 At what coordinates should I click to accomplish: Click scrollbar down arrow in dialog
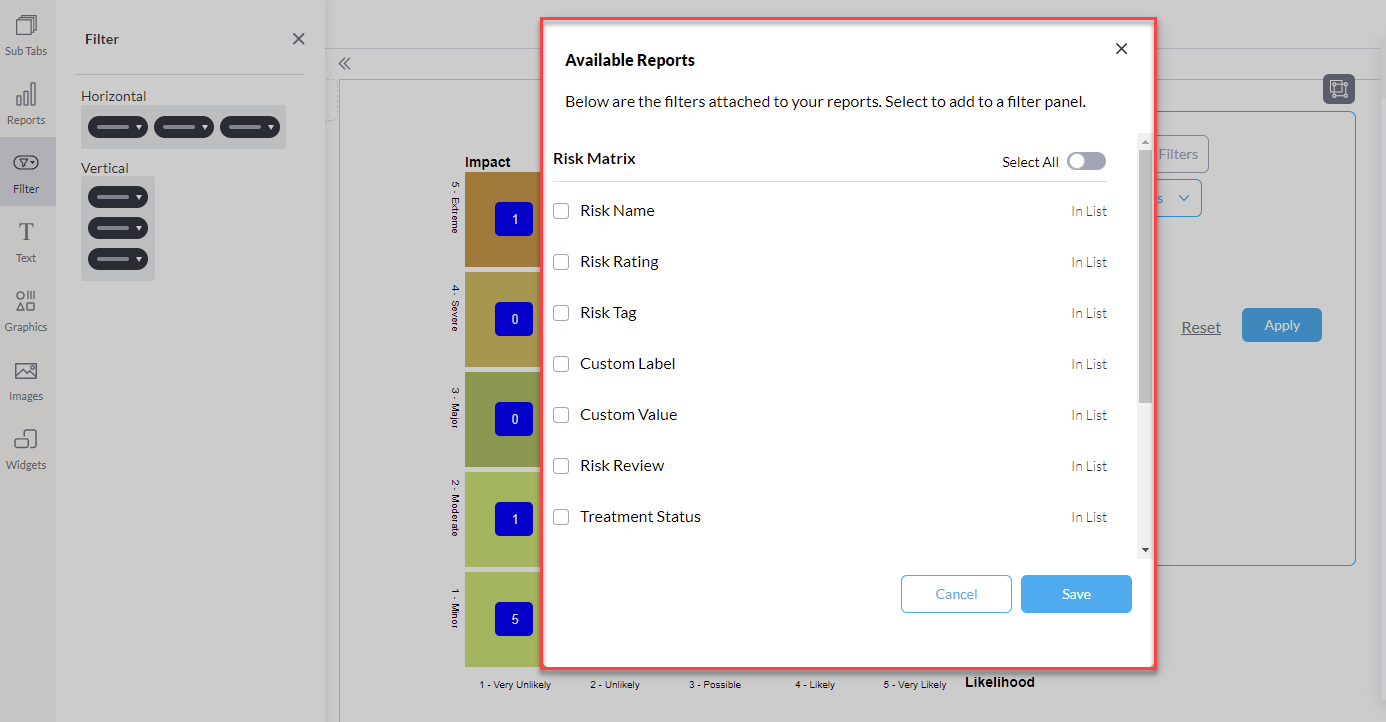(x=1145, y=550)
